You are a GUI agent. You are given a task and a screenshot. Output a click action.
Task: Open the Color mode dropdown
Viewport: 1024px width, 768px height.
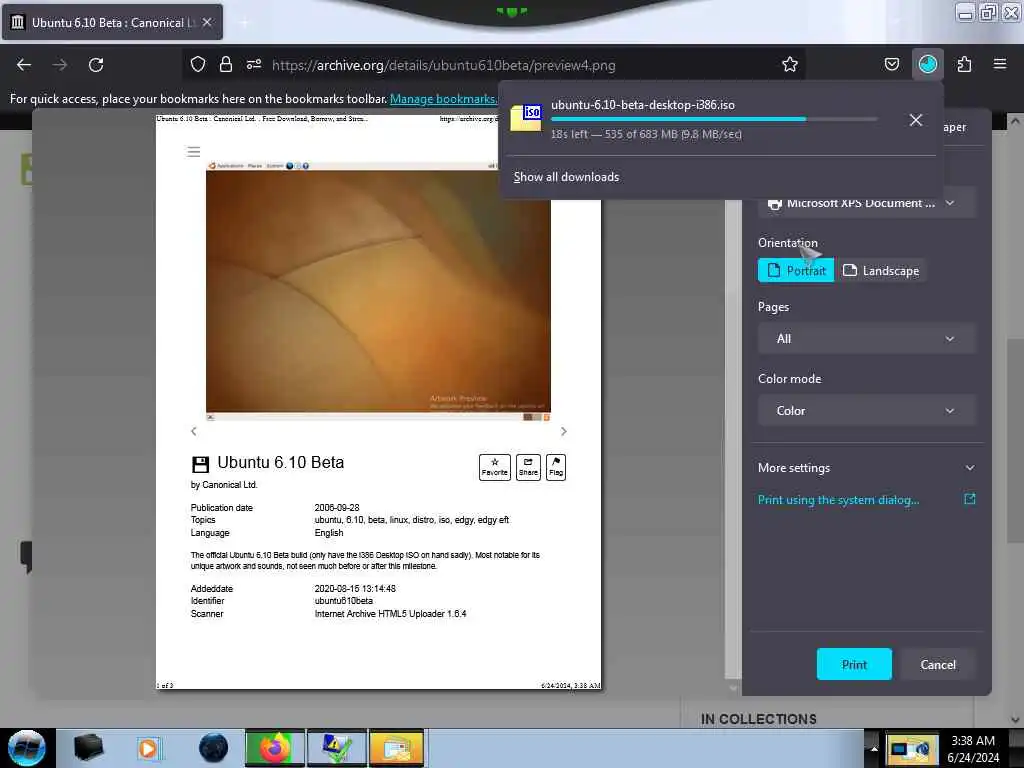tap(866, 411)
